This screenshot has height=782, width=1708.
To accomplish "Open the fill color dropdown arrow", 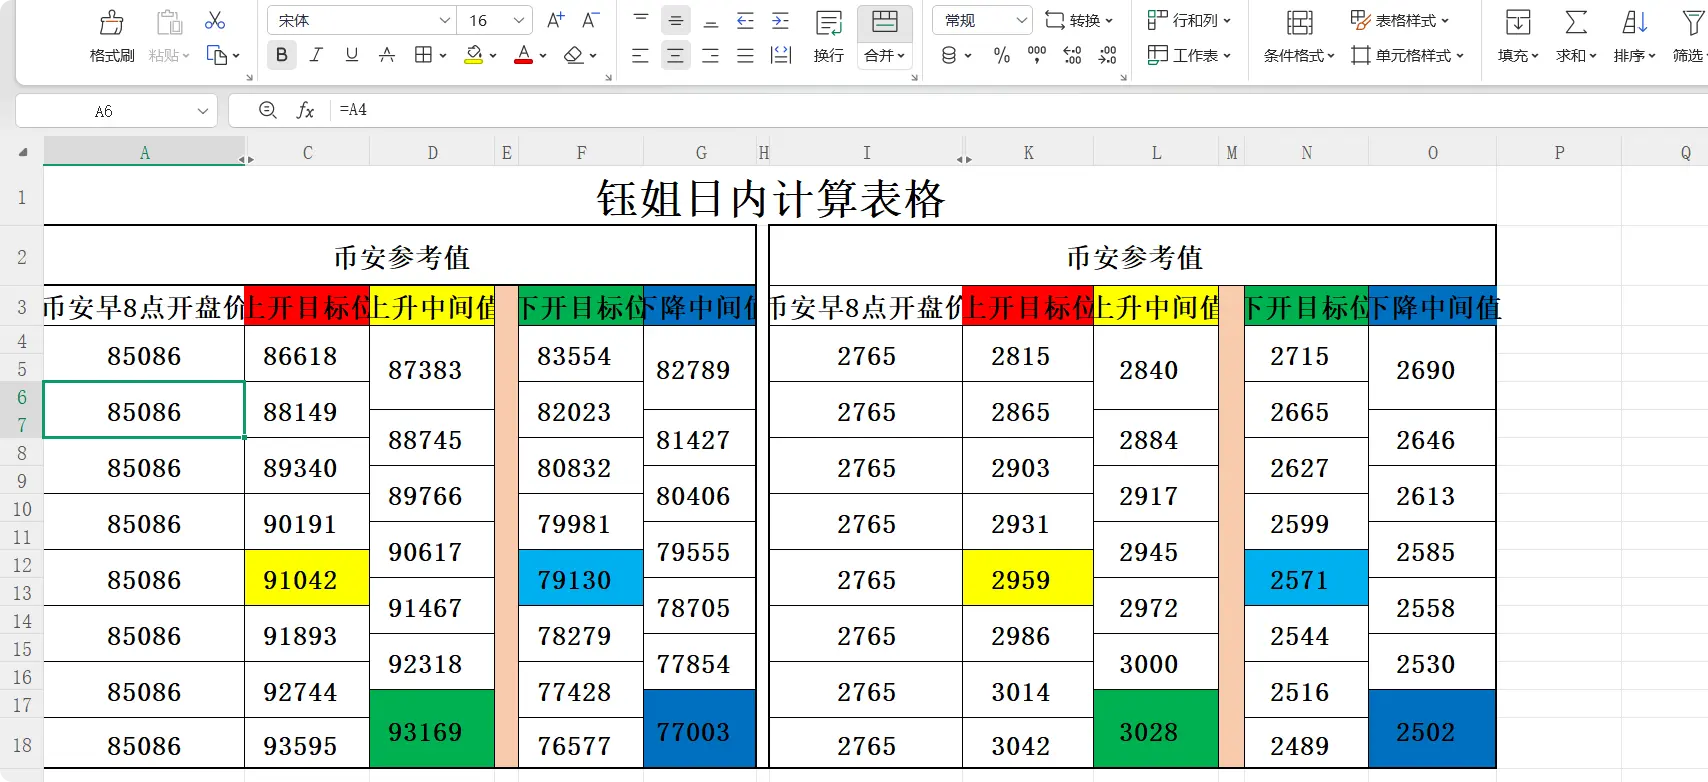I will 493,56.
